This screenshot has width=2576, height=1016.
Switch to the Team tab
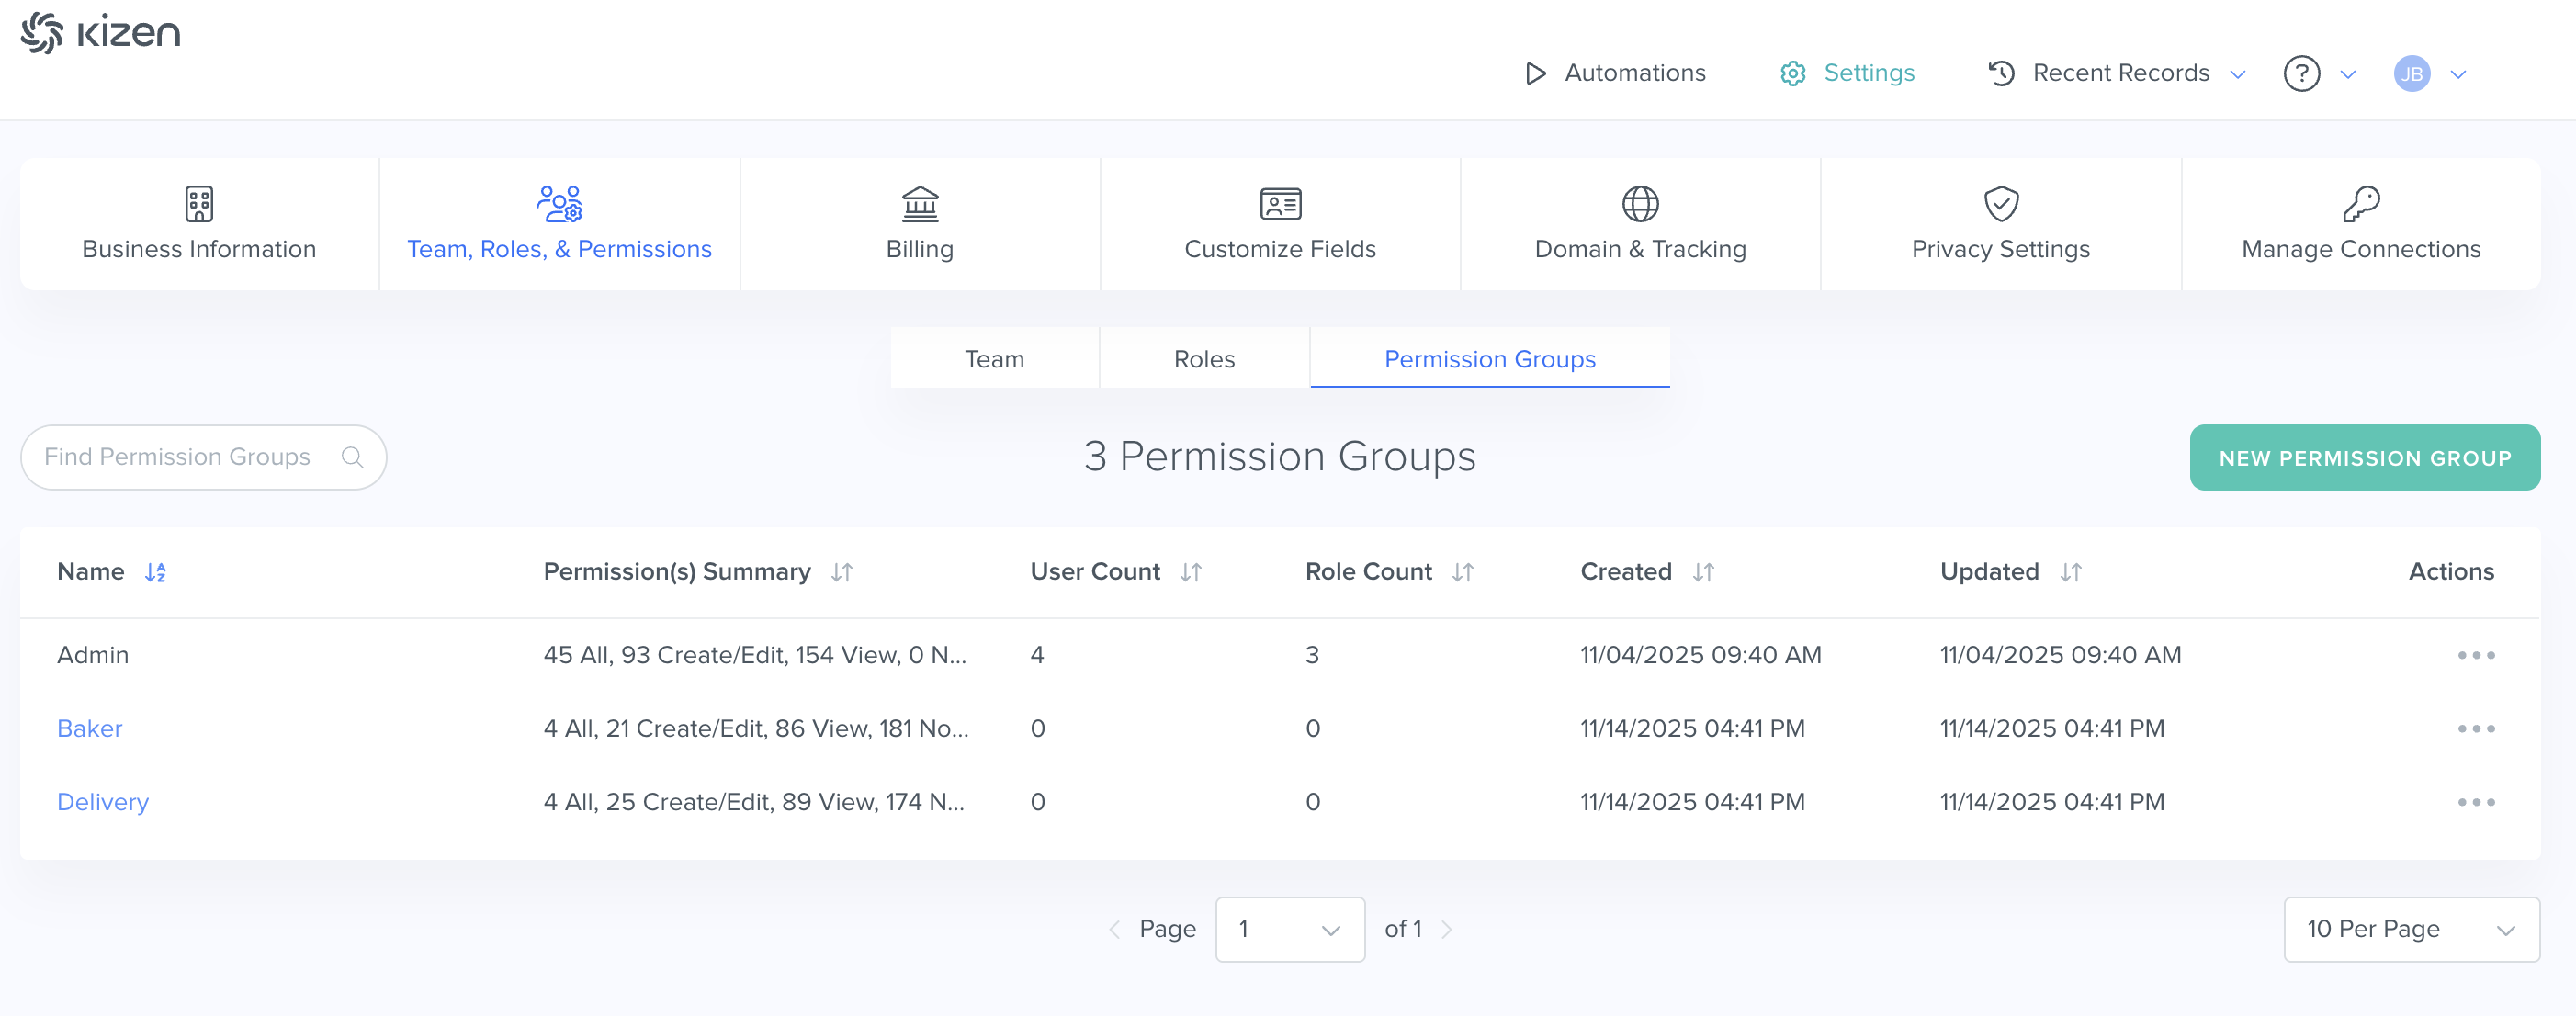(994, 358)
